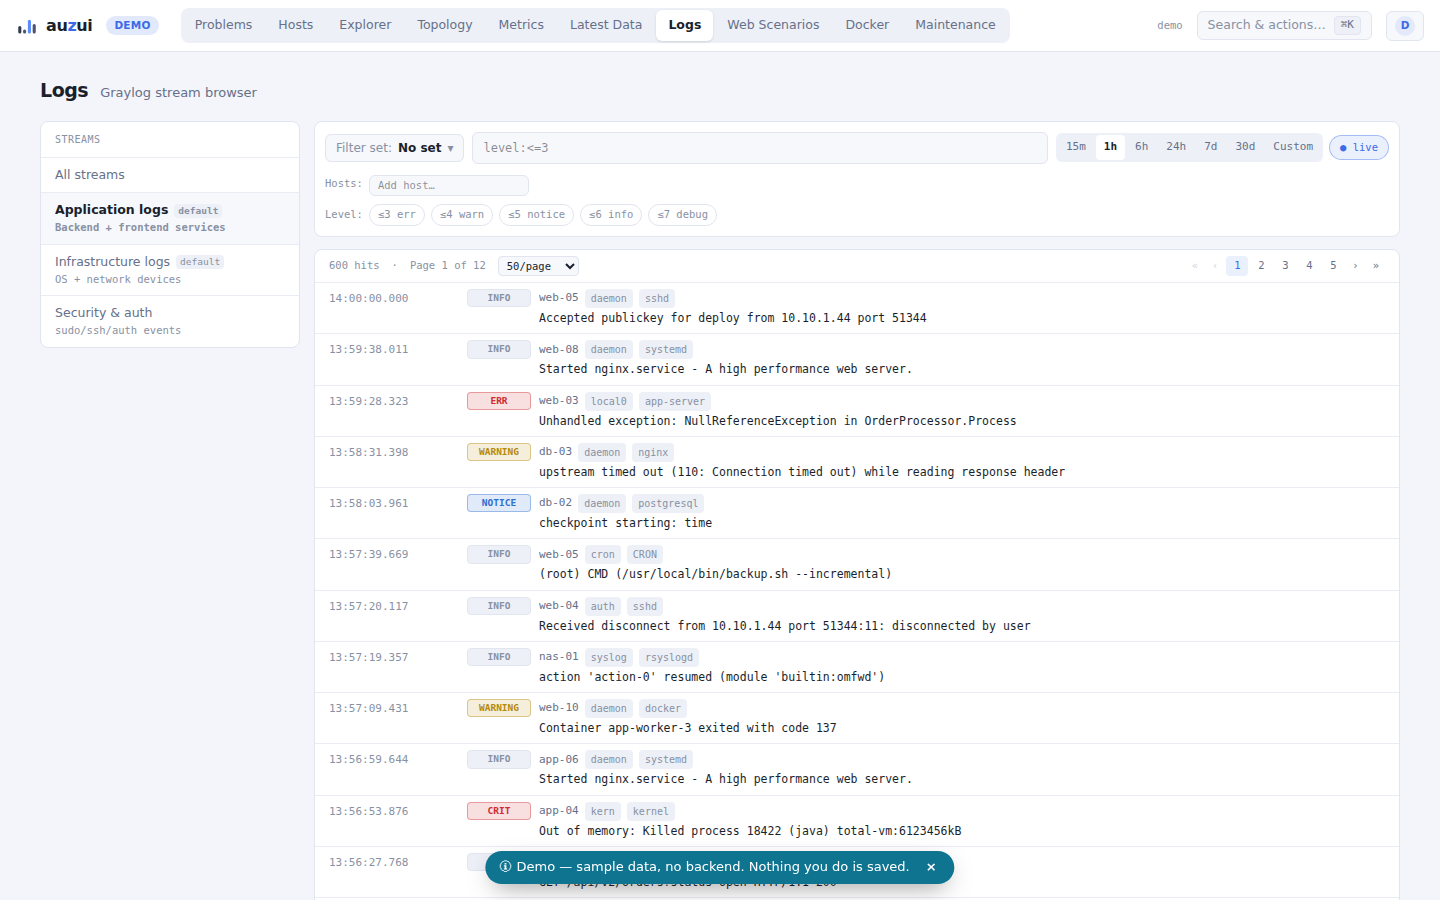Go to page 2 of results
This screenshot has width=1440, height=900.
(x=1261, y=266)
